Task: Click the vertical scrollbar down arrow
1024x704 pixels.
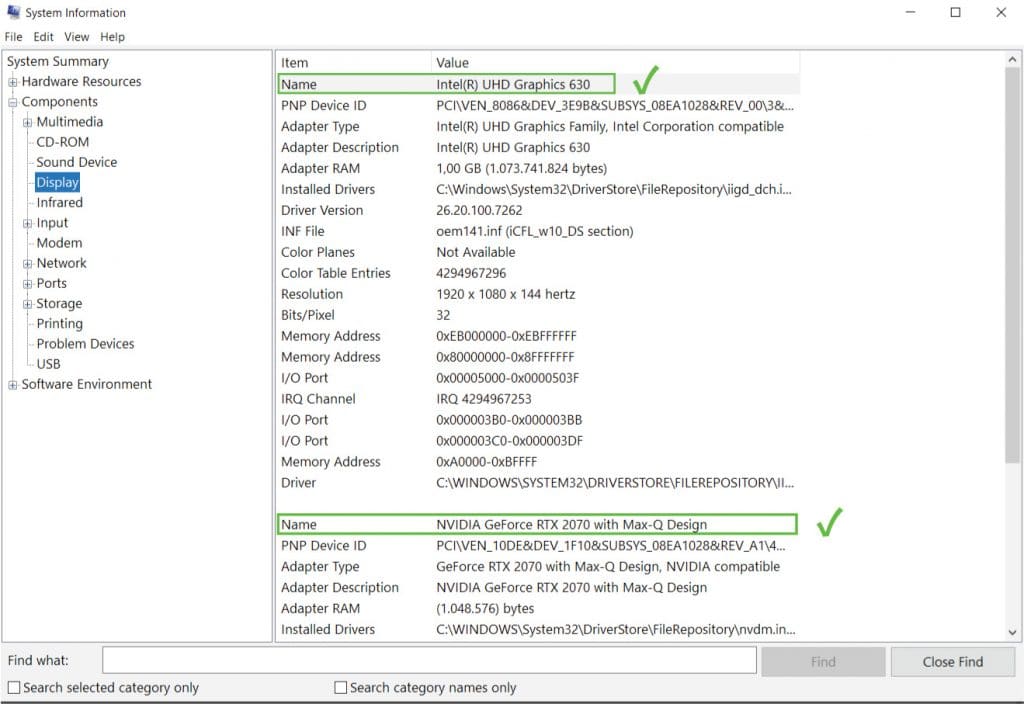Action: click(x=1013, y=630)
